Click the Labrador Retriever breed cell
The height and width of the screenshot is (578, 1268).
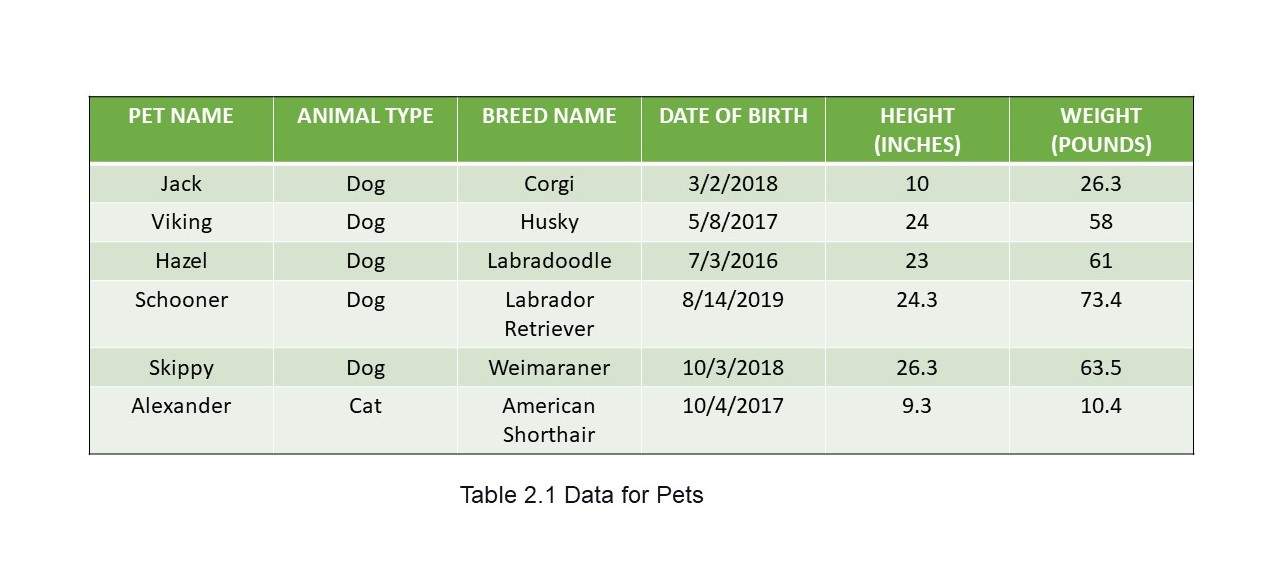click(549, 314)
